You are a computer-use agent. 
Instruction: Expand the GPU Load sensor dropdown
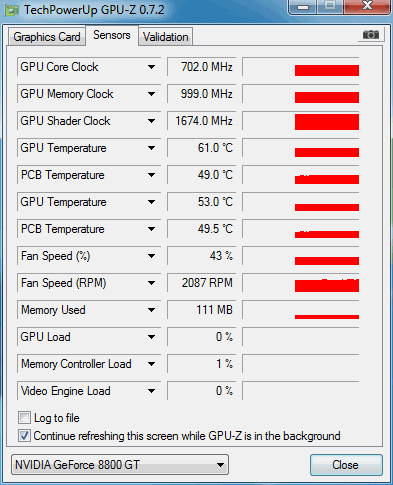[x=151, y=337]
